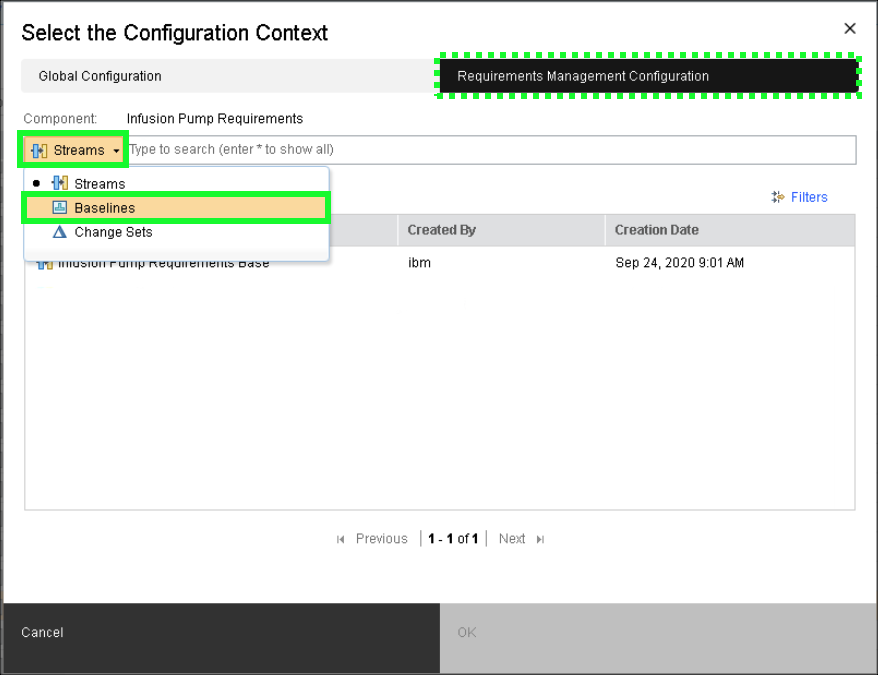Image resolution: width=878 pixels, height=675 pixels.
Task: Click the Streams icon on the type selector button
Action: (x=40, y=150)
